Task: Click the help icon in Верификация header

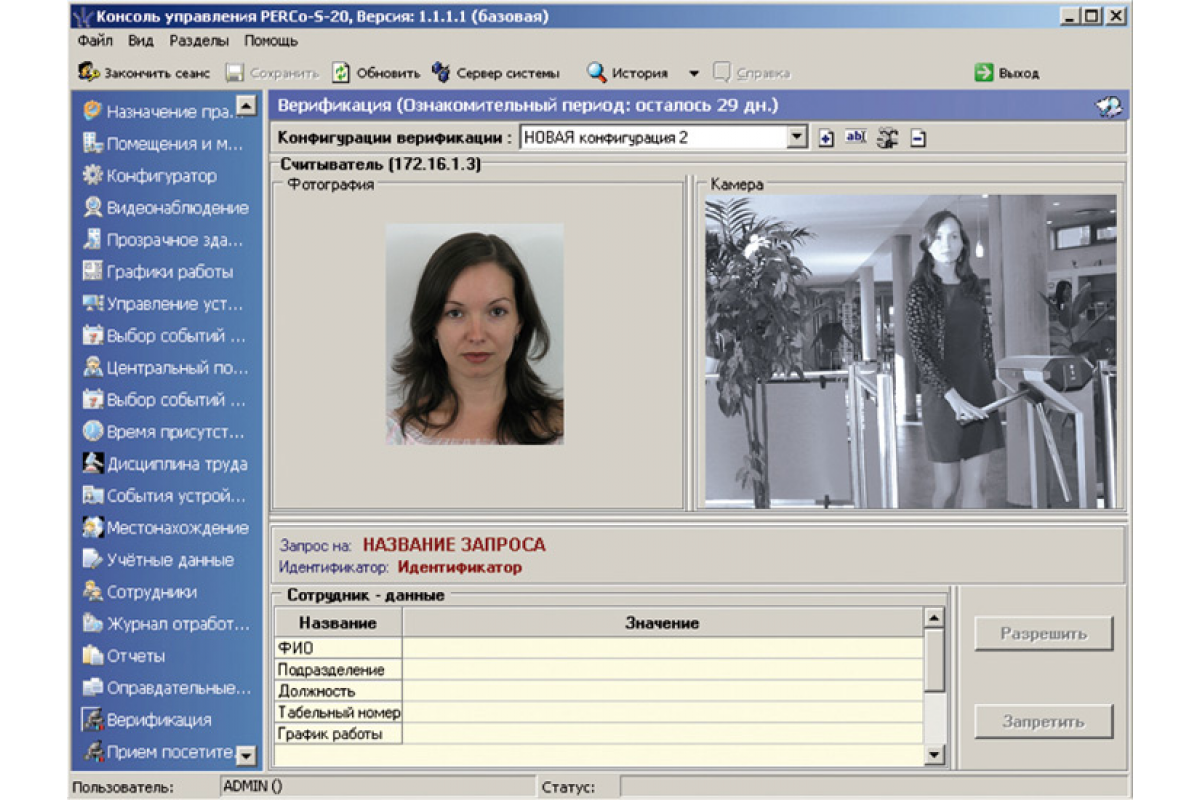Action: (x=1108, y=106)
